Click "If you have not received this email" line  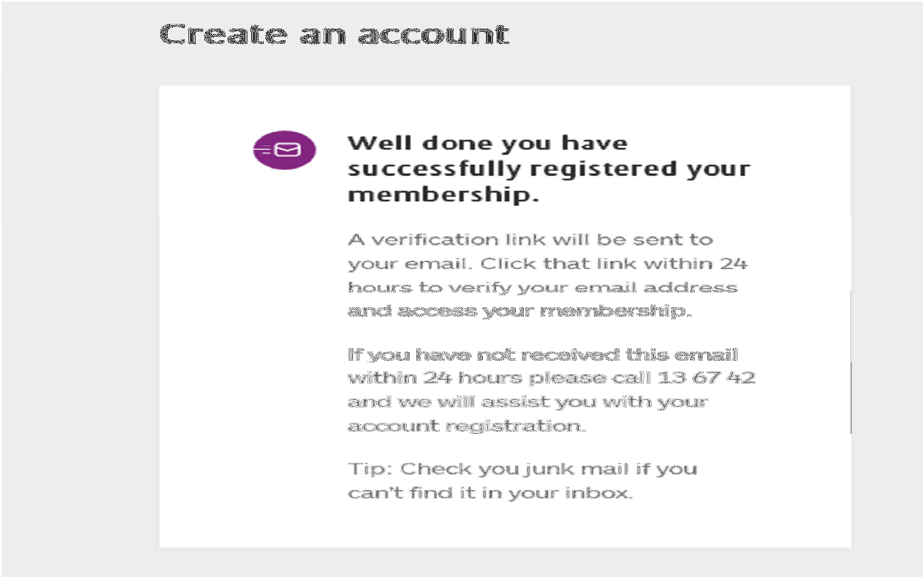[x=542, y=355]
